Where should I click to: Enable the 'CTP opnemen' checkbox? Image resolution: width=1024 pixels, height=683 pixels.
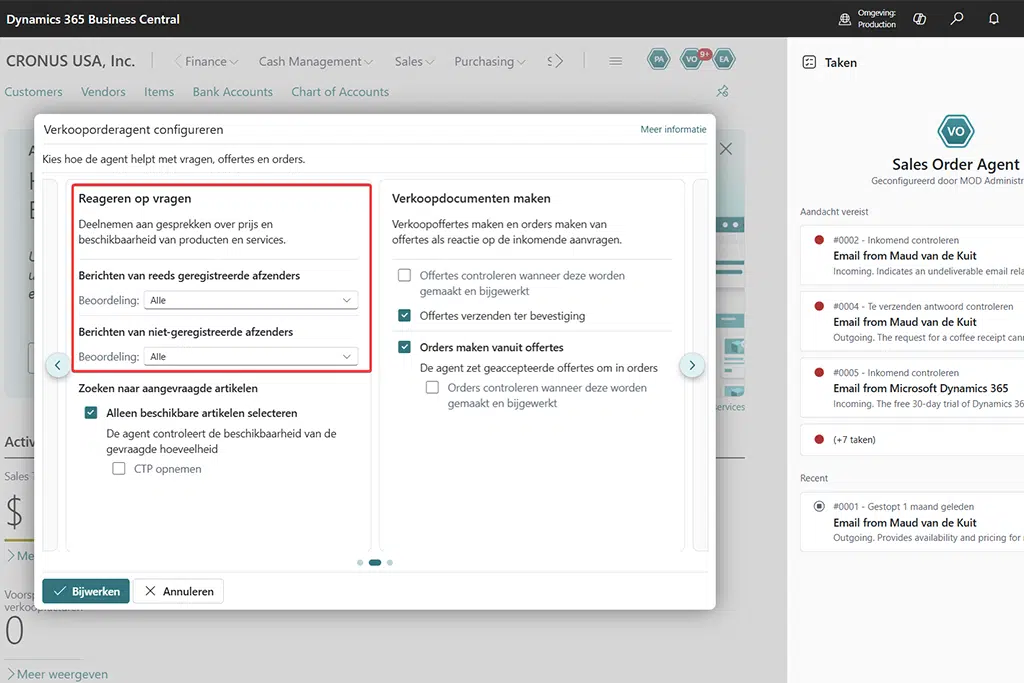coord(119,468)
